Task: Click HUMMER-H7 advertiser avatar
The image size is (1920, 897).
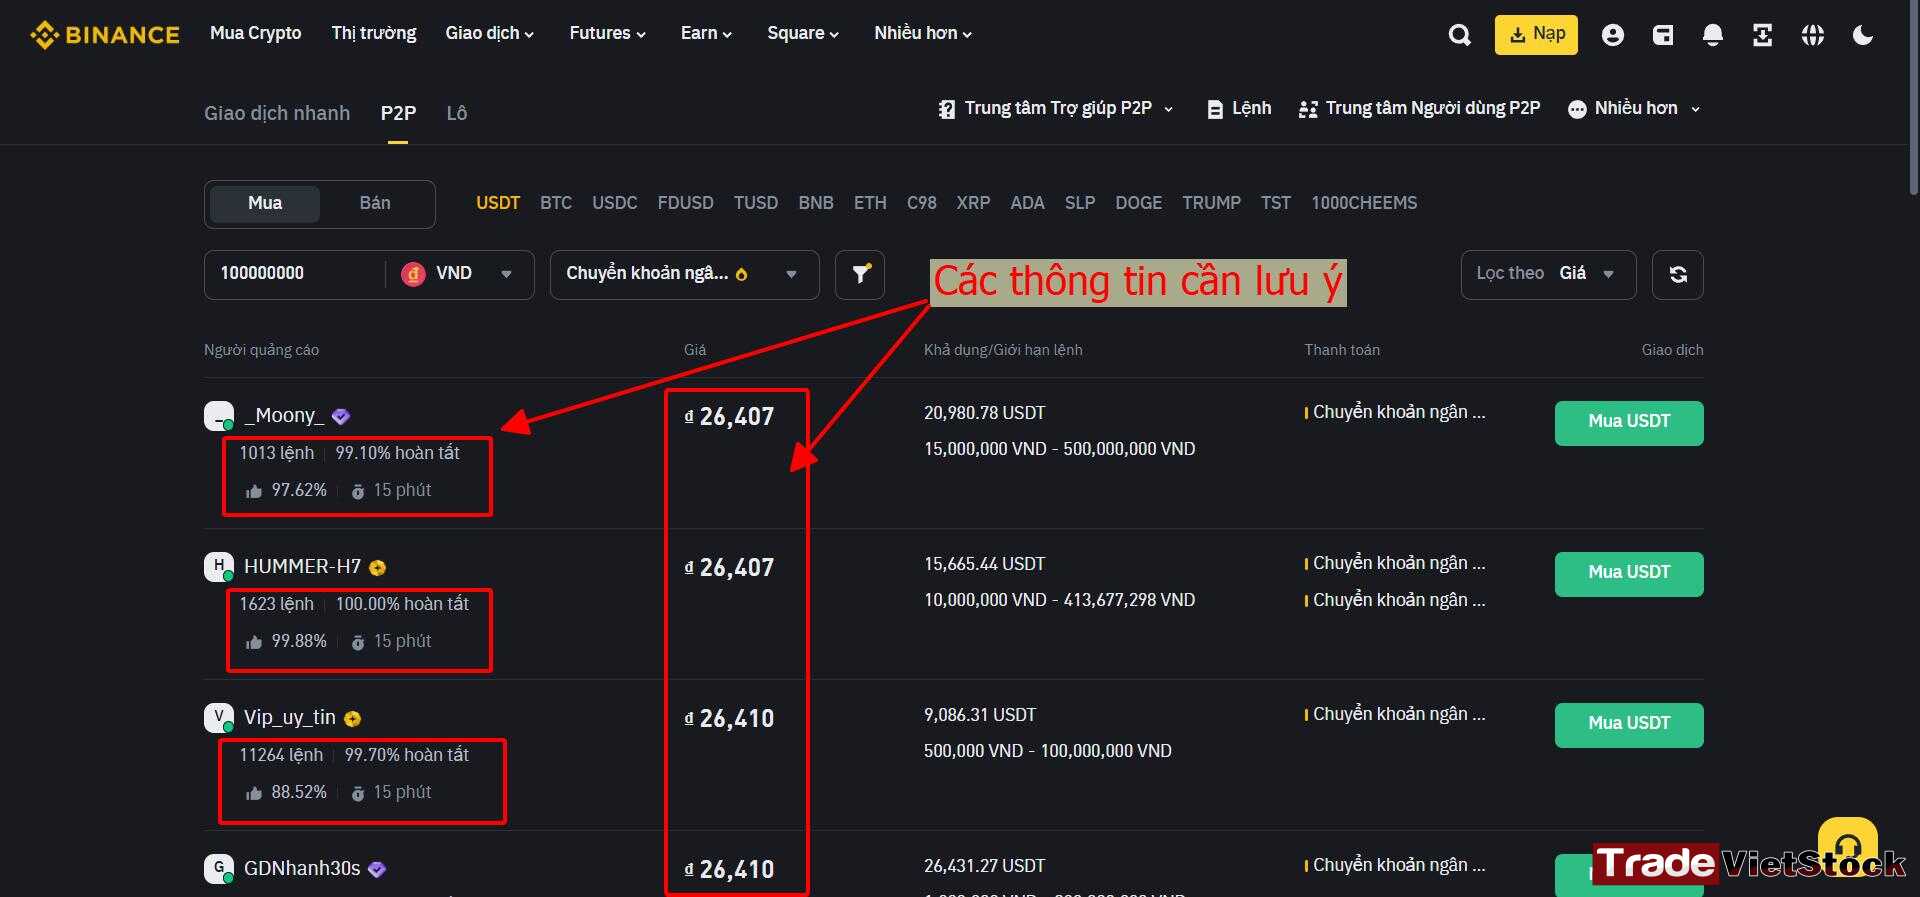Action: (219, 567)
